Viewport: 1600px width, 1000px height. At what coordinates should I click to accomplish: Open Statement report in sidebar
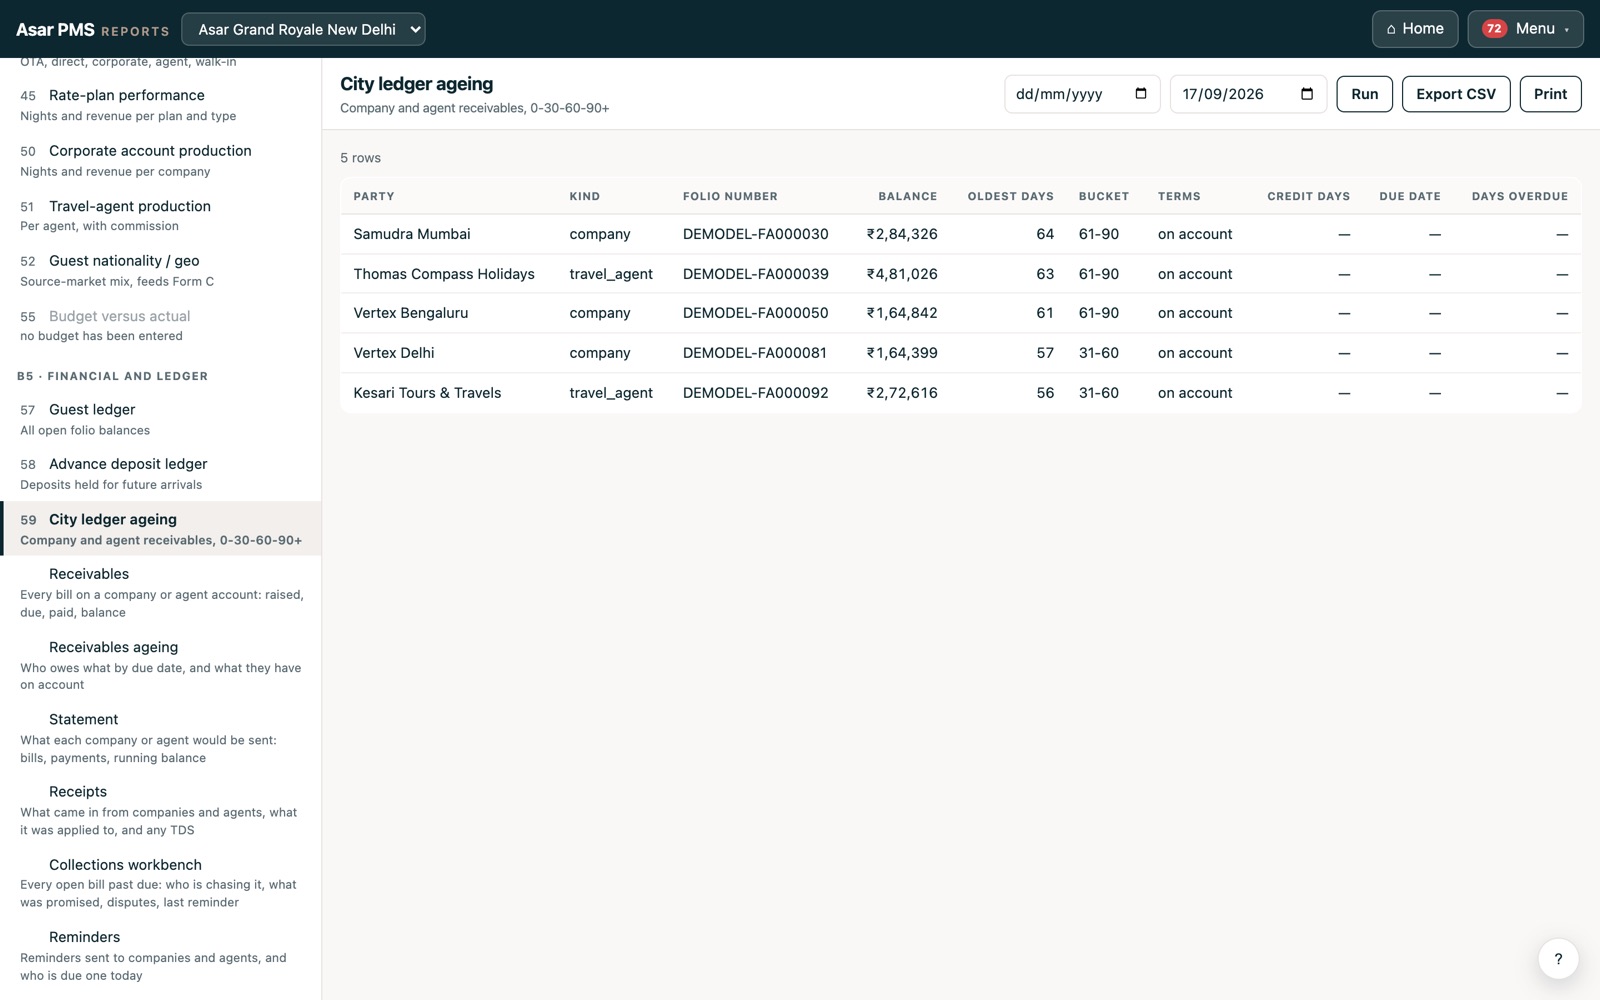[161, 738]
